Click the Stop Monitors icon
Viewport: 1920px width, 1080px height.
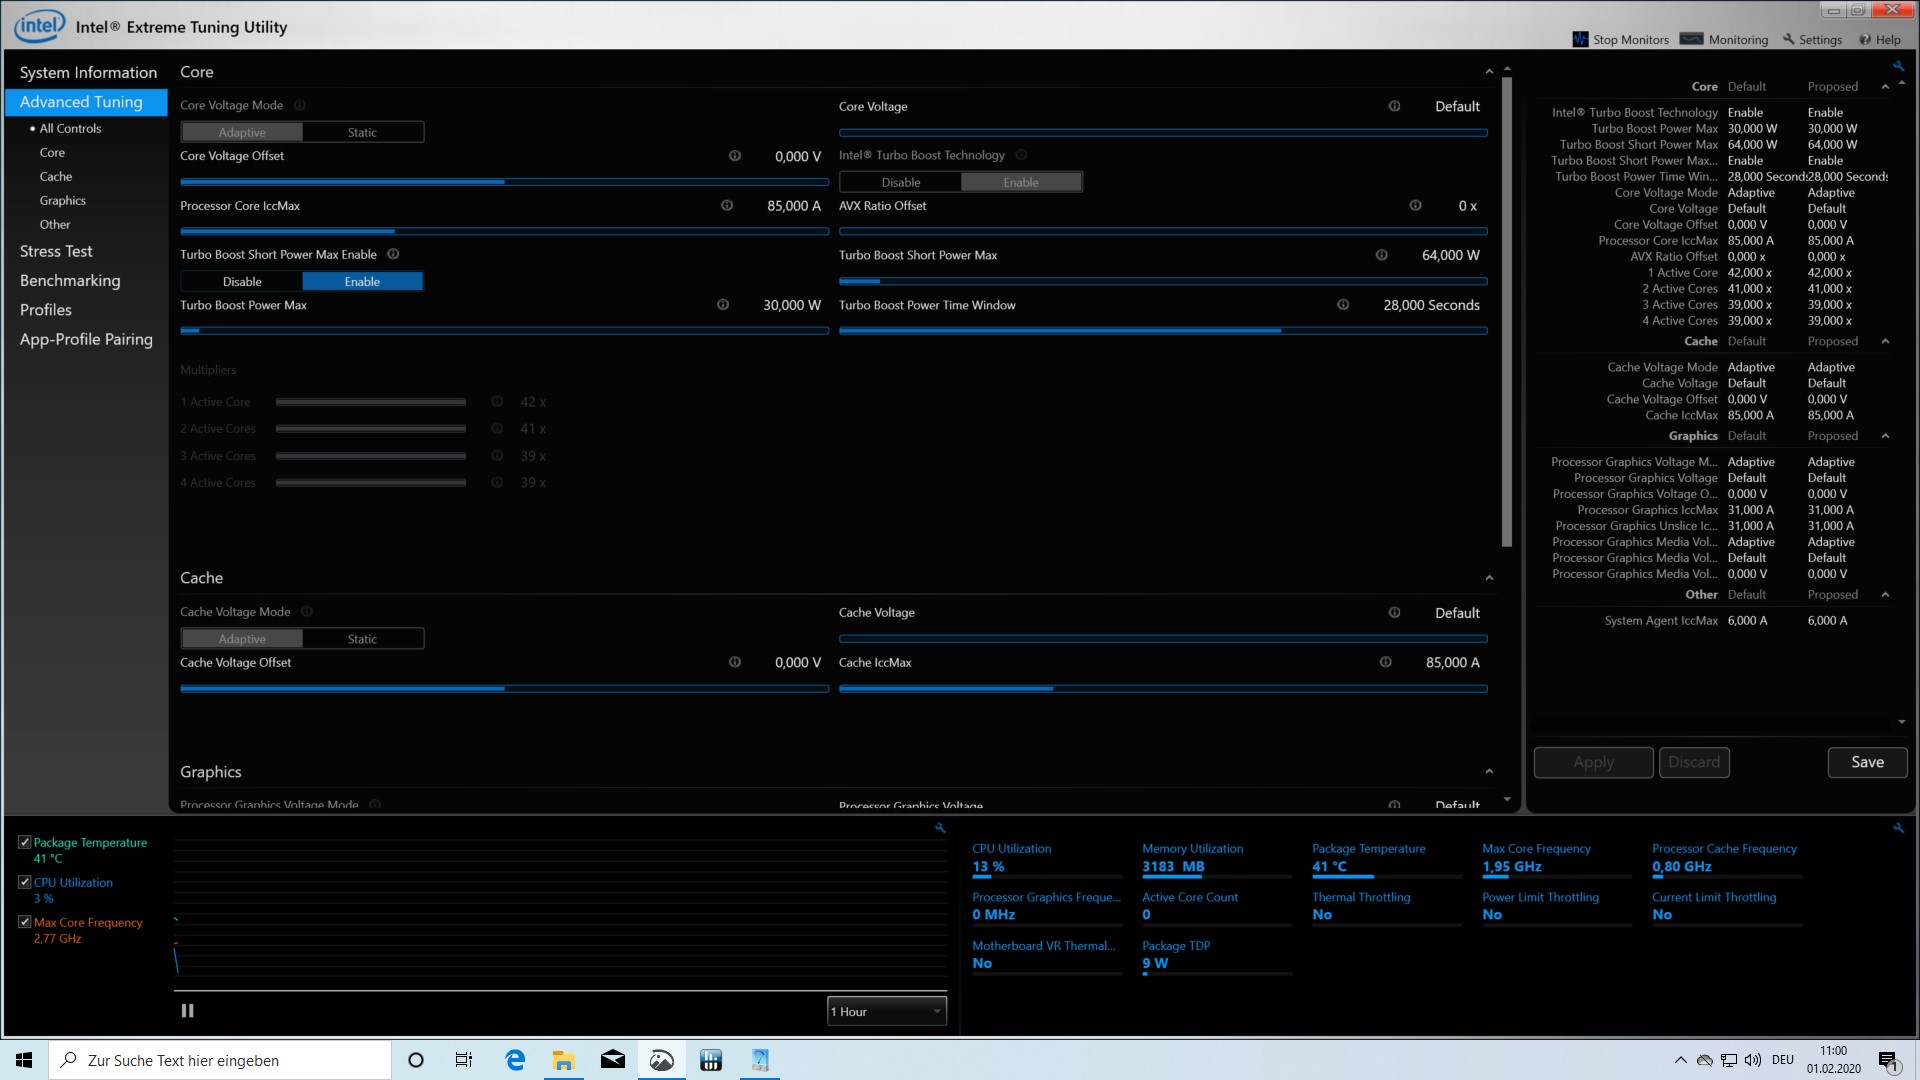[1580, 40]
